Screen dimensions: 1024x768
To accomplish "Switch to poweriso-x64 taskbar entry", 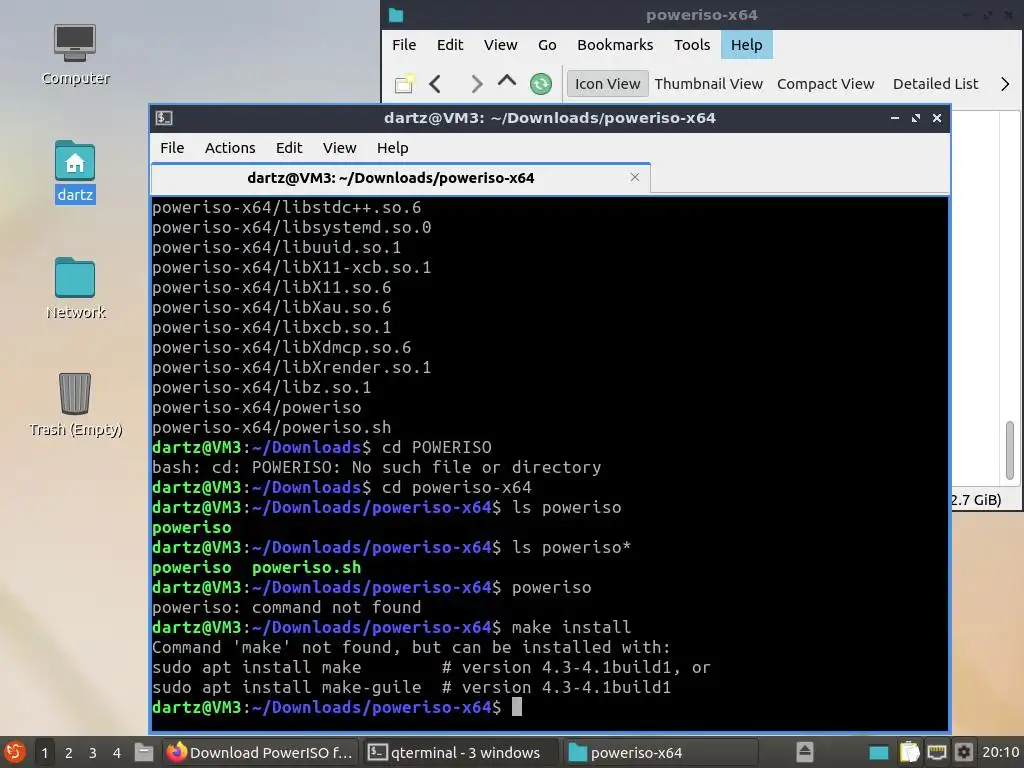I will coord(660,752).
